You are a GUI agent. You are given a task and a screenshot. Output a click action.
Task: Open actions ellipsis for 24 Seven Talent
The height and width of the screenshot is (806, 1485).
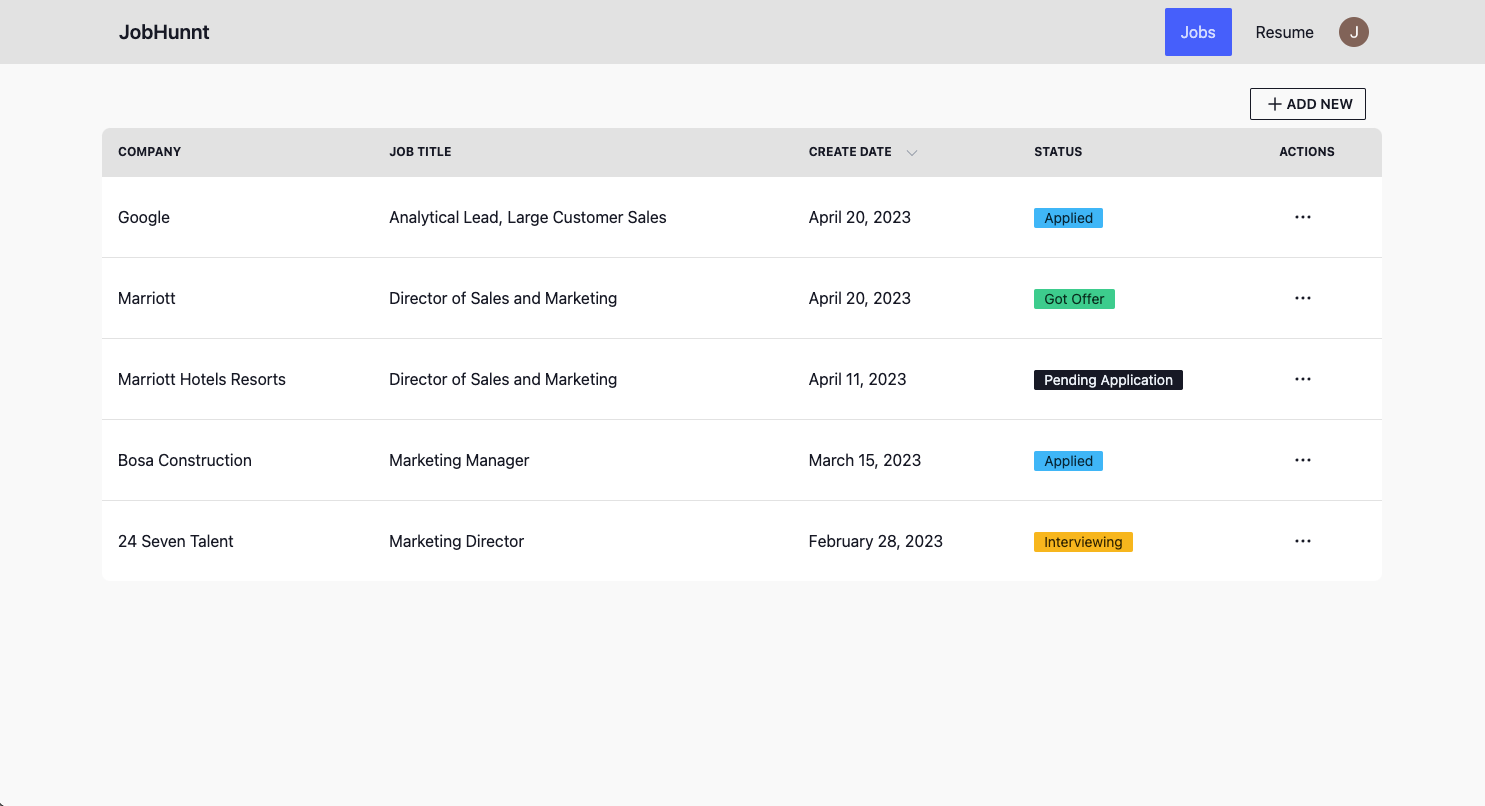coord(1302,541)
